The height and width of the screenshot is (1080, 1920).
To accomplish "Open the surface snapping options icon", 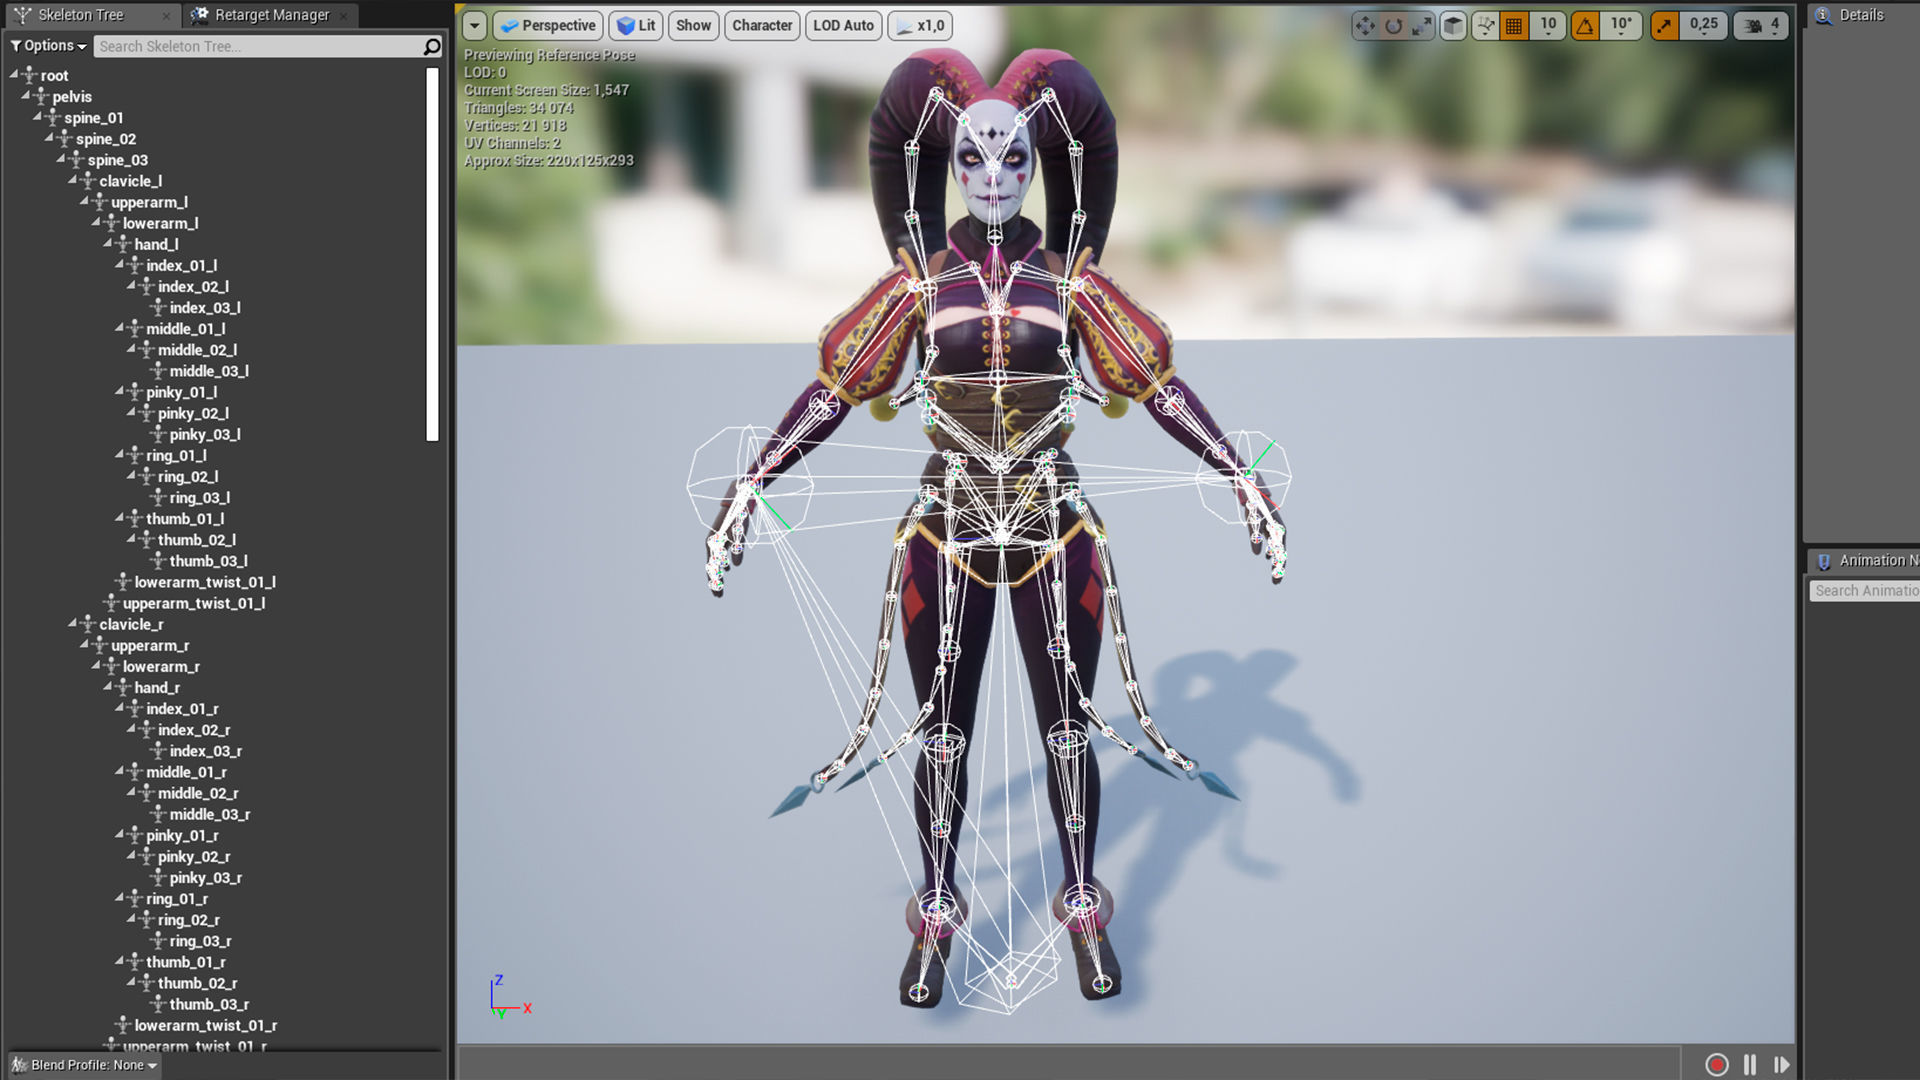I will click(1485, 26).
